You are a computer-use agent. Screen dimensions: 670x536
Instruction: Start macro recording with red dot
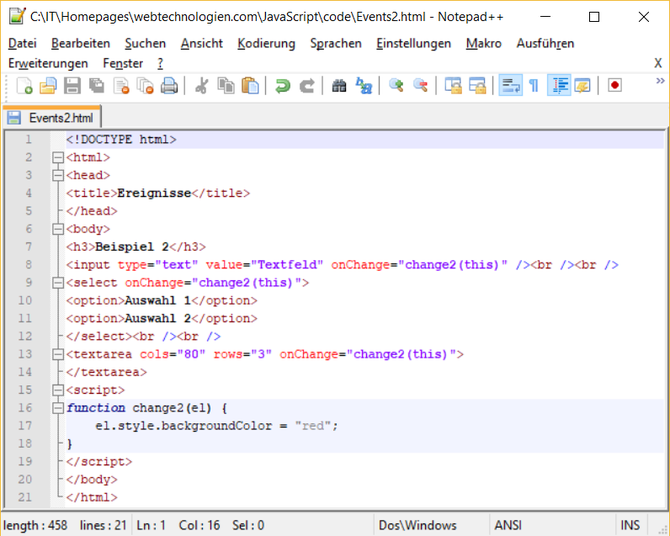tap(614, 86)
